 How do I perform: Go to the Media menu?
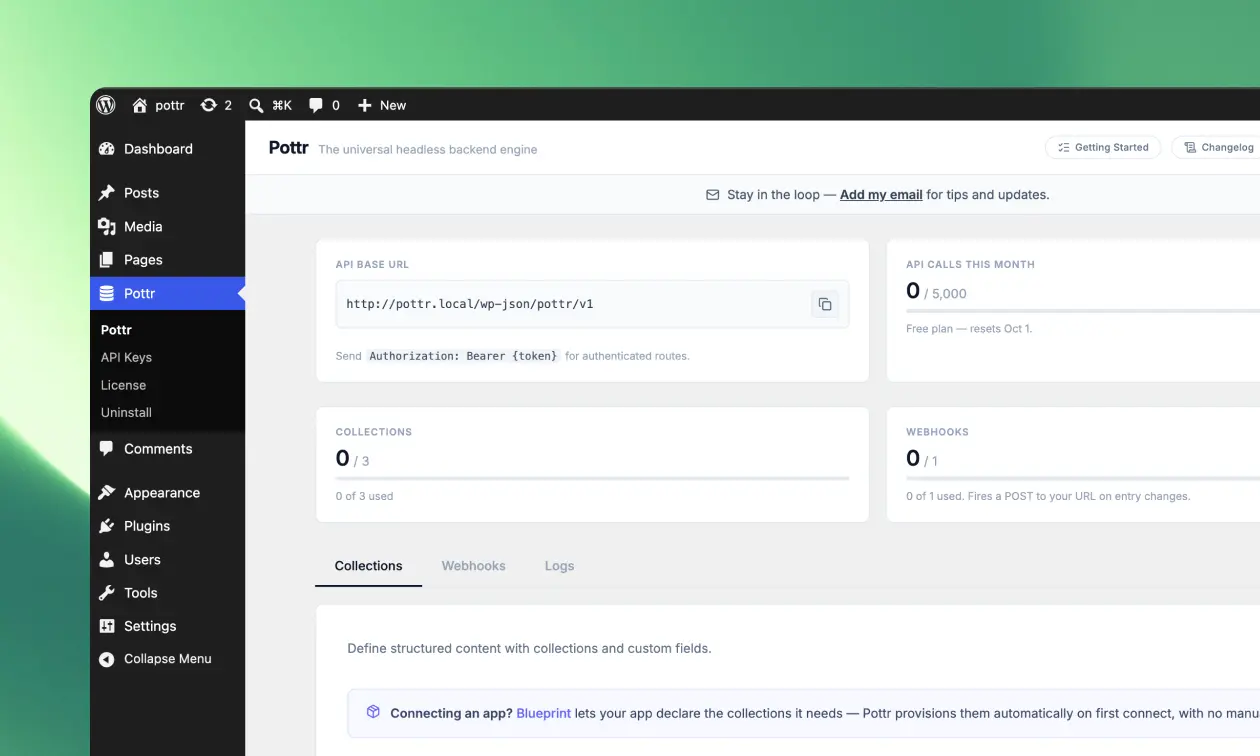(167, 227)
